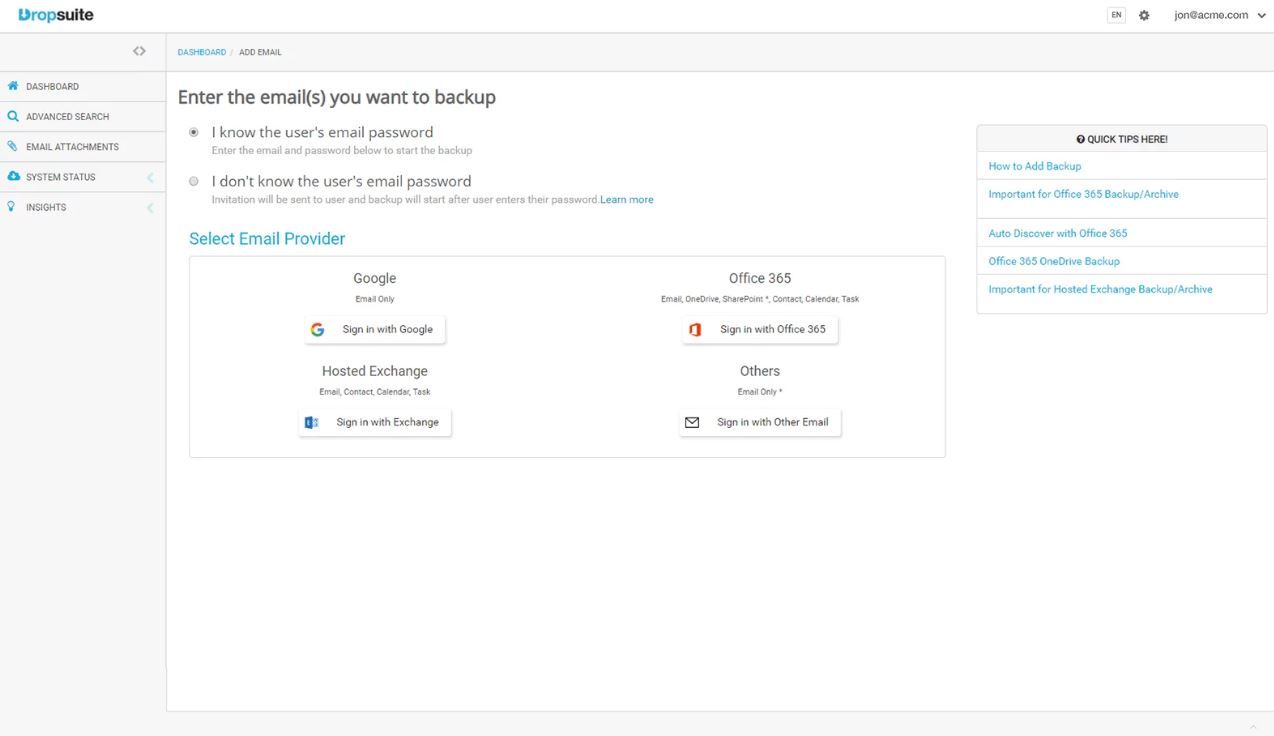This screenshot has width=1274, height=736.
Task: Open Insights in the sidebar
Action: tap(83, 206)
